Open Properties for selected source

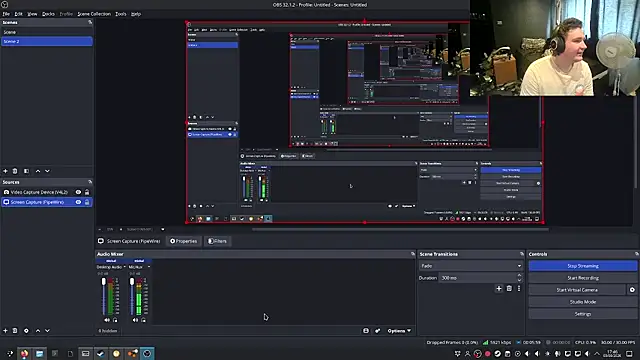[x=183, y=241]
